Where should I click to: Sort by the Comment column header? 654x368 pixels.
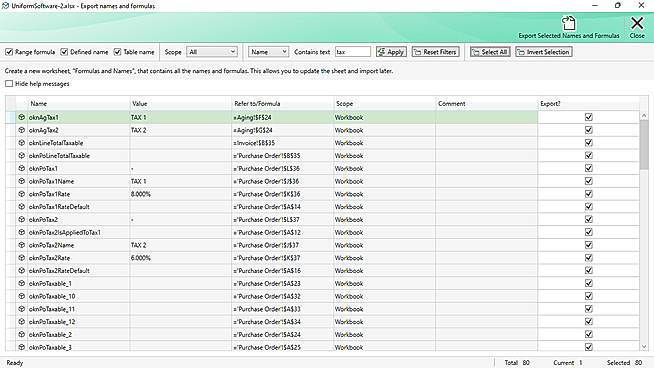(487, 103)
